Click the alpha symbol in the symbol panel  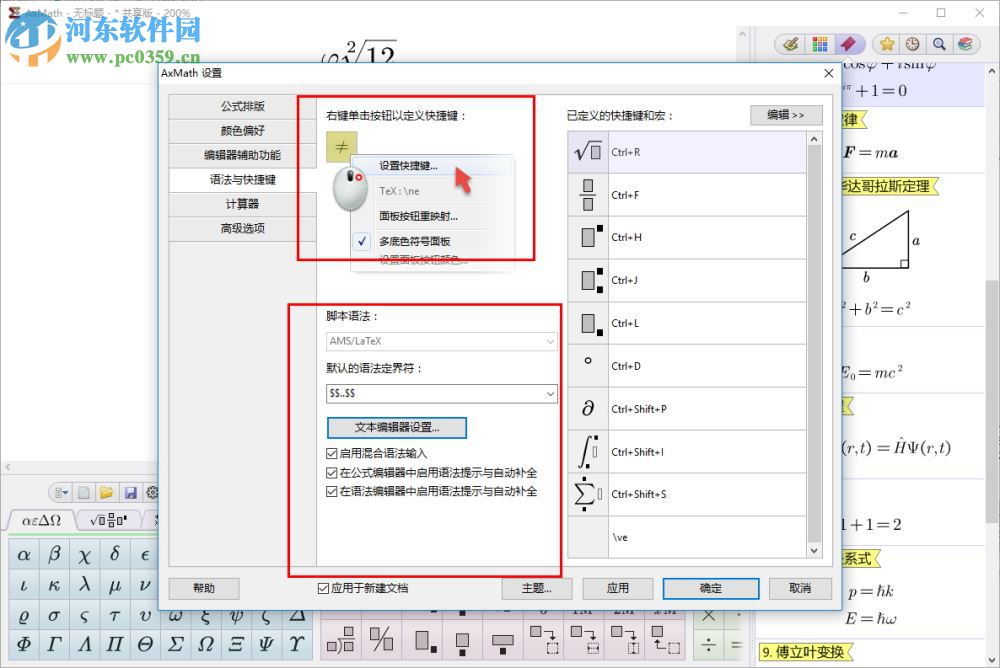25,554
